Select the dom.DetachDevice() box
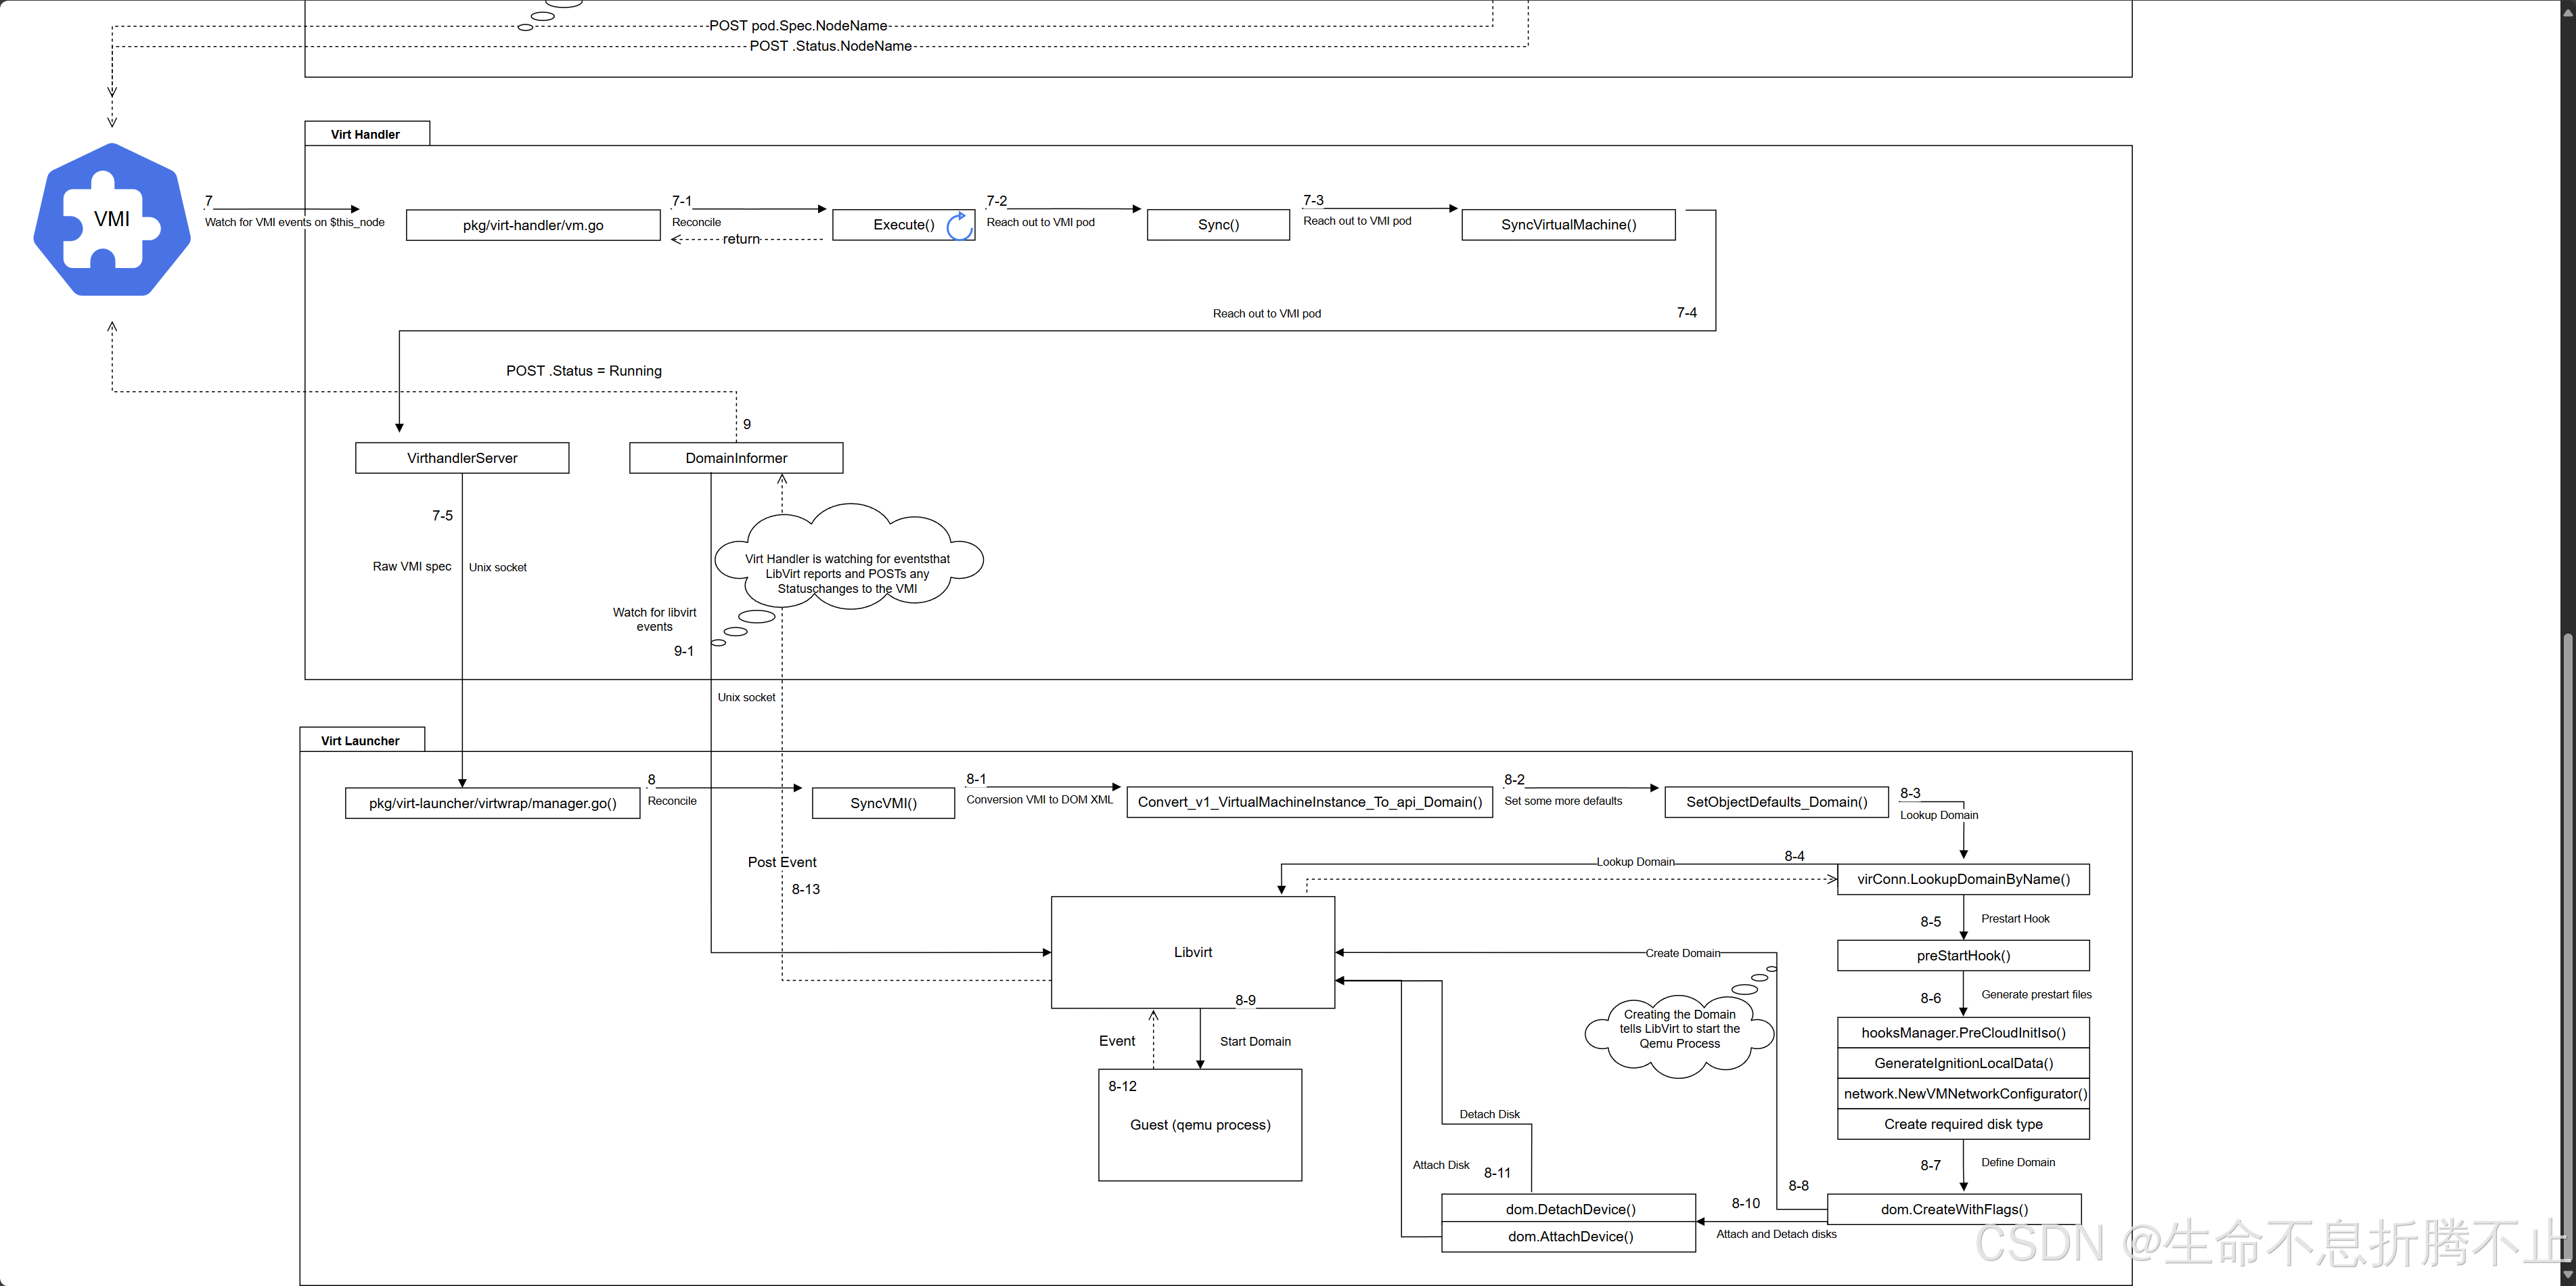Viewport: 2576px width, 1286px height. coord(1569,1209)
